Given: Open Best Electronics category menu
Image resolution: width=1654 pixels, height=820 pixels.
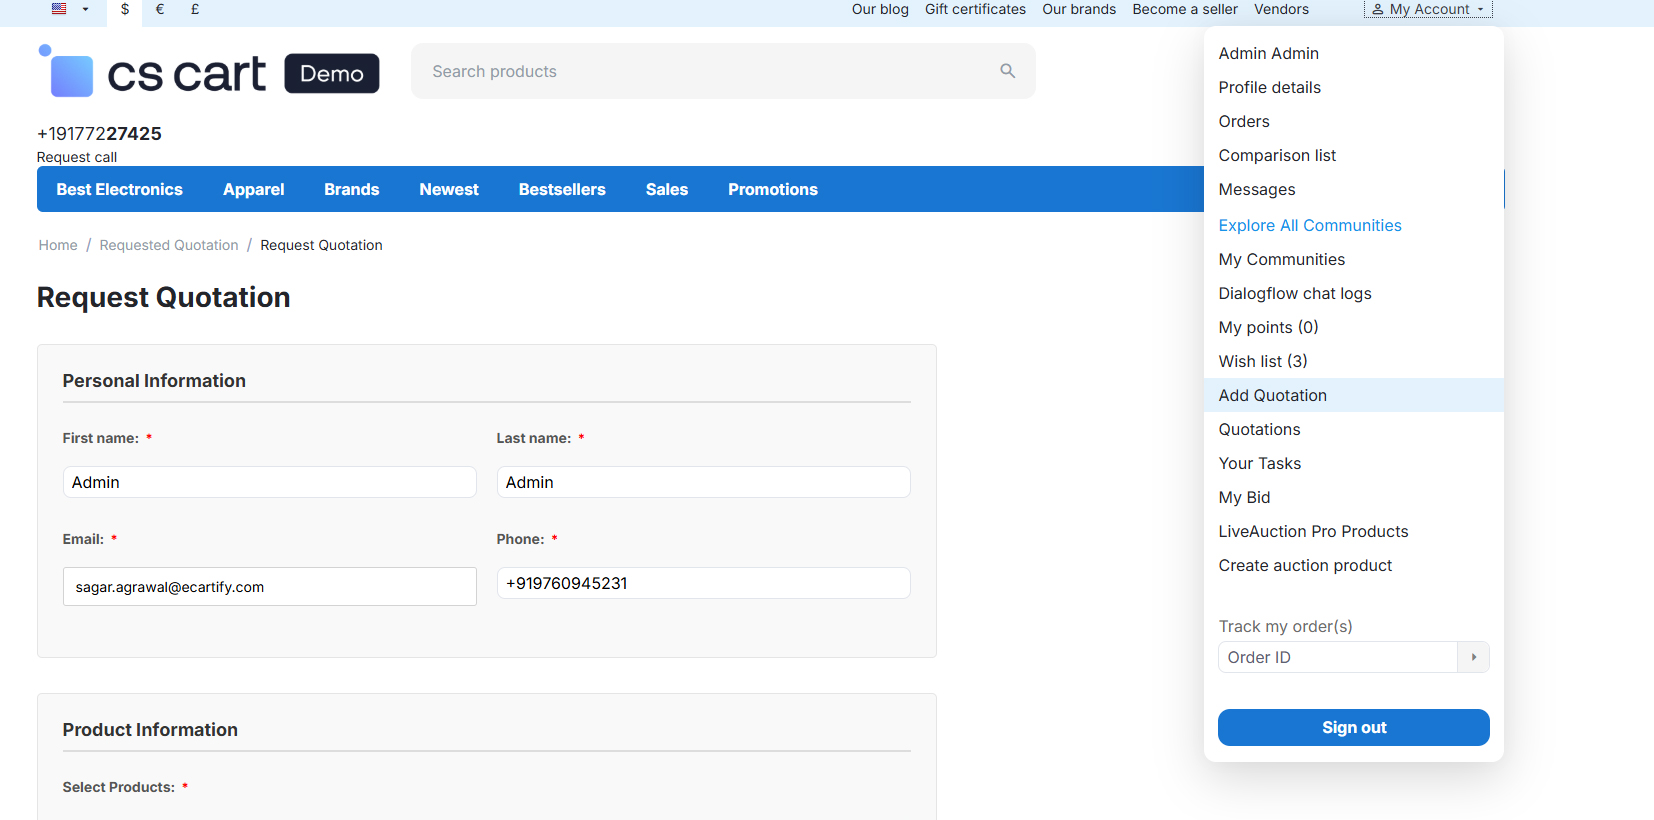Looking at the screenshot, I should pyautogui.click(x=119, y=189).
